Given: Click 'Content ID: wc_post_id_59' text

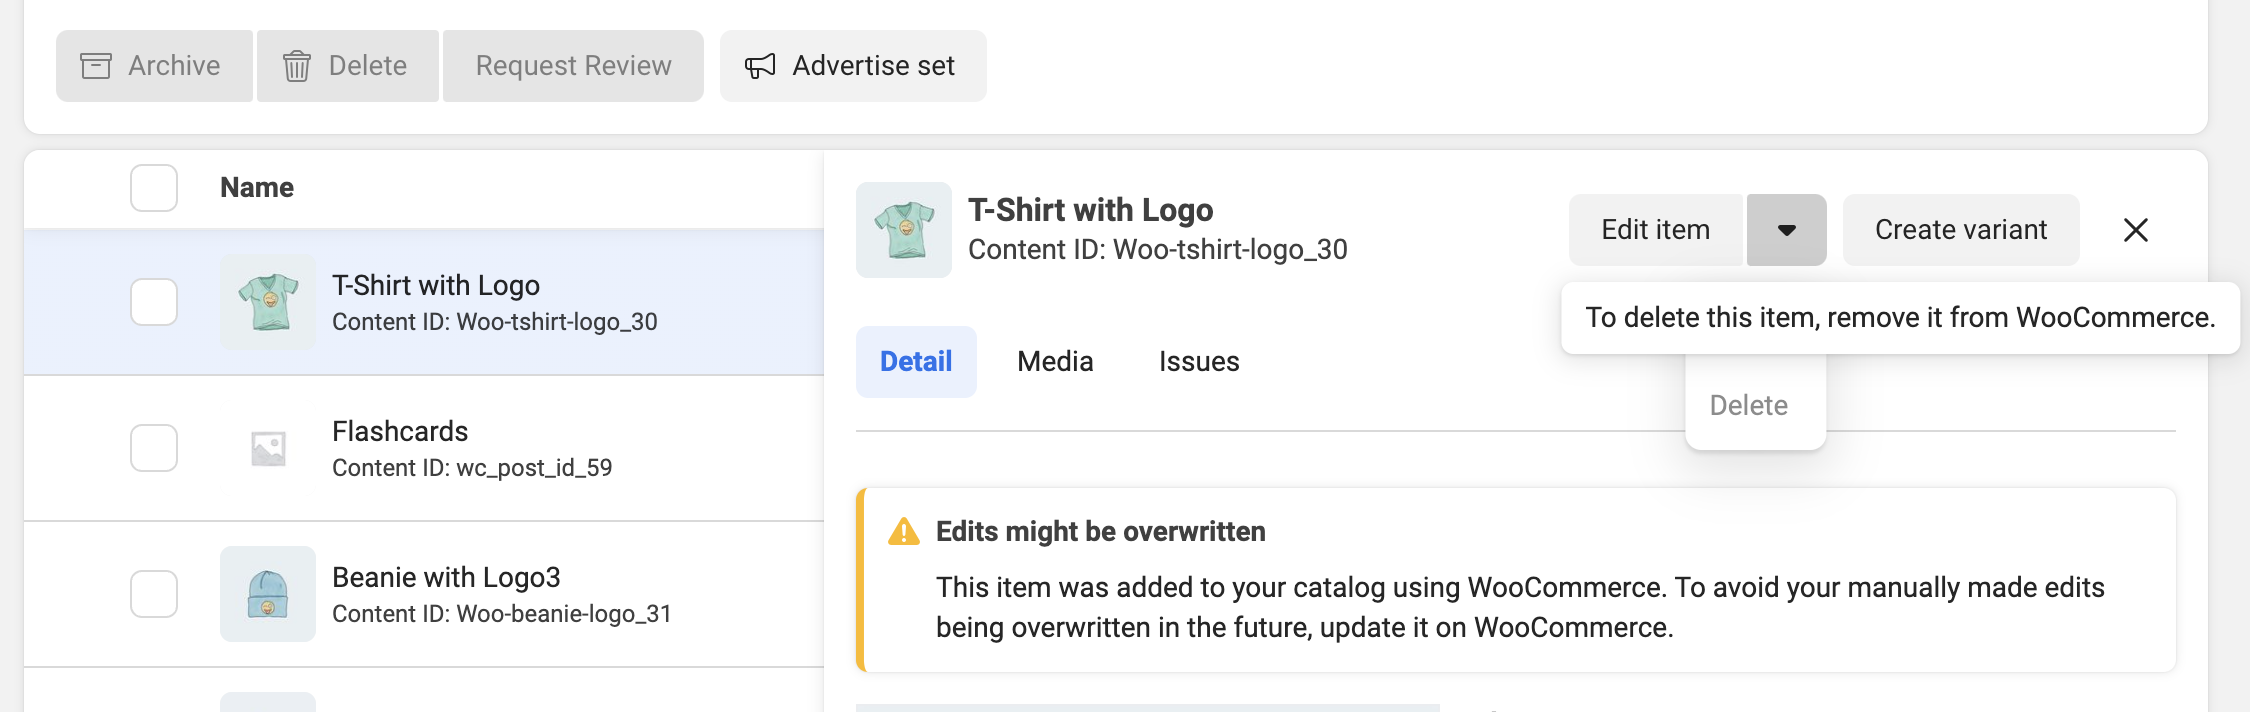Looking at the screenshot, I should [x=472, y=468].
